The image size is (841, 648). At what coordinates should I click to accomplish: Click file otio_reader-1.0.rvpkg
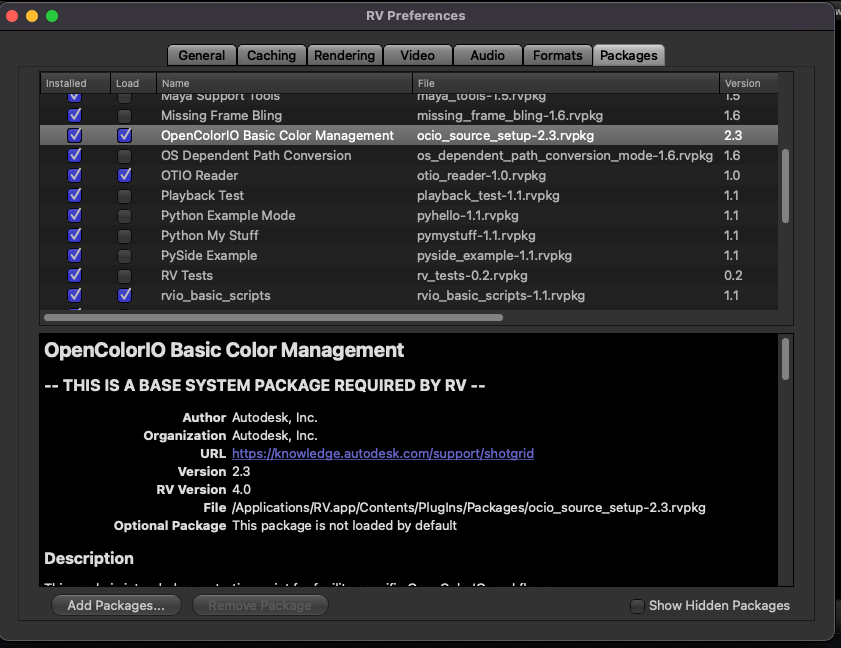click(x=482, y=175)
